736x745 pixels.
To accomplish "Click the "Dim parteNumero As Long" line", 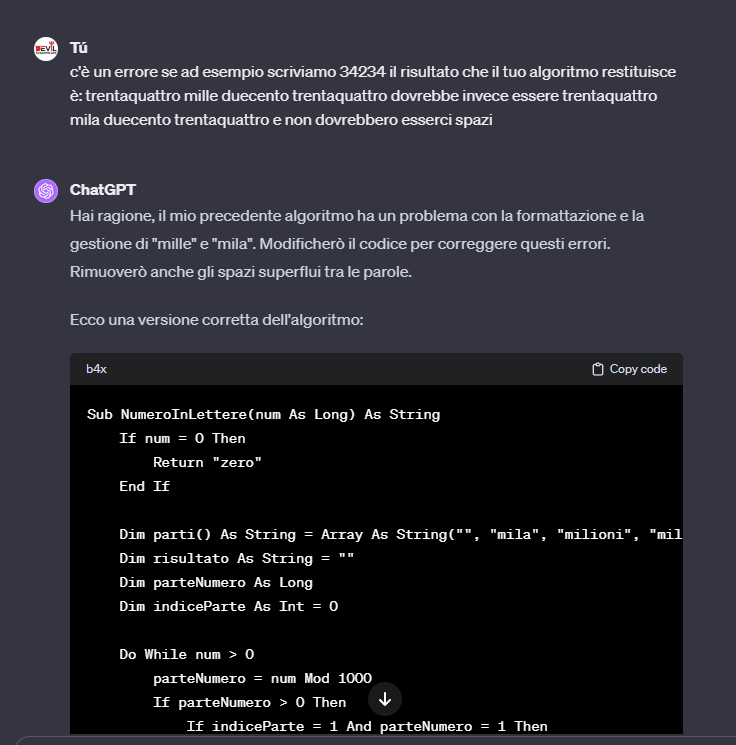I will click(215, 582).
